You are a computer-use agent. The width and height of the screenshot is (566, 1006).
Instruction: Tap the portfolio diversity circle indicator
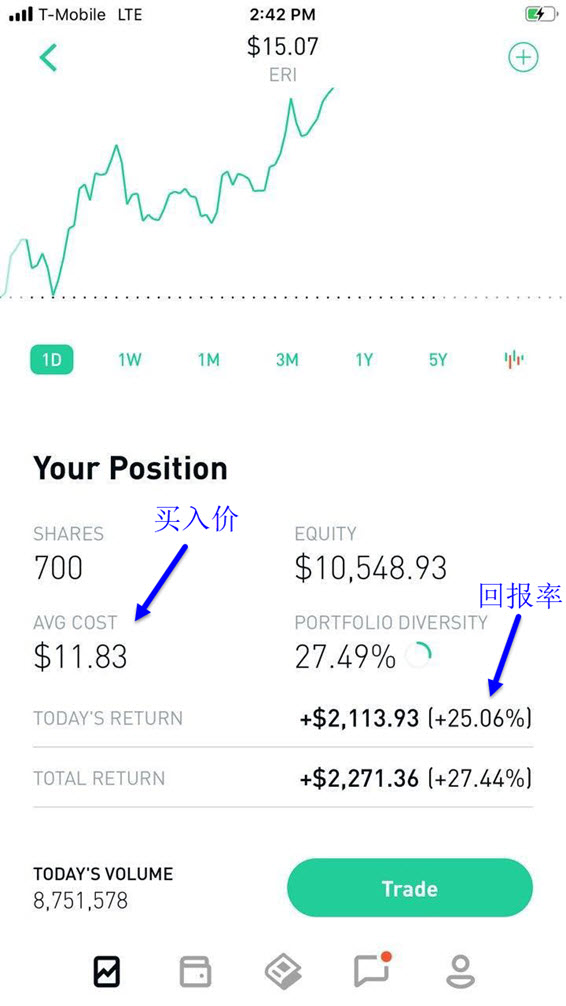(419, 656)
